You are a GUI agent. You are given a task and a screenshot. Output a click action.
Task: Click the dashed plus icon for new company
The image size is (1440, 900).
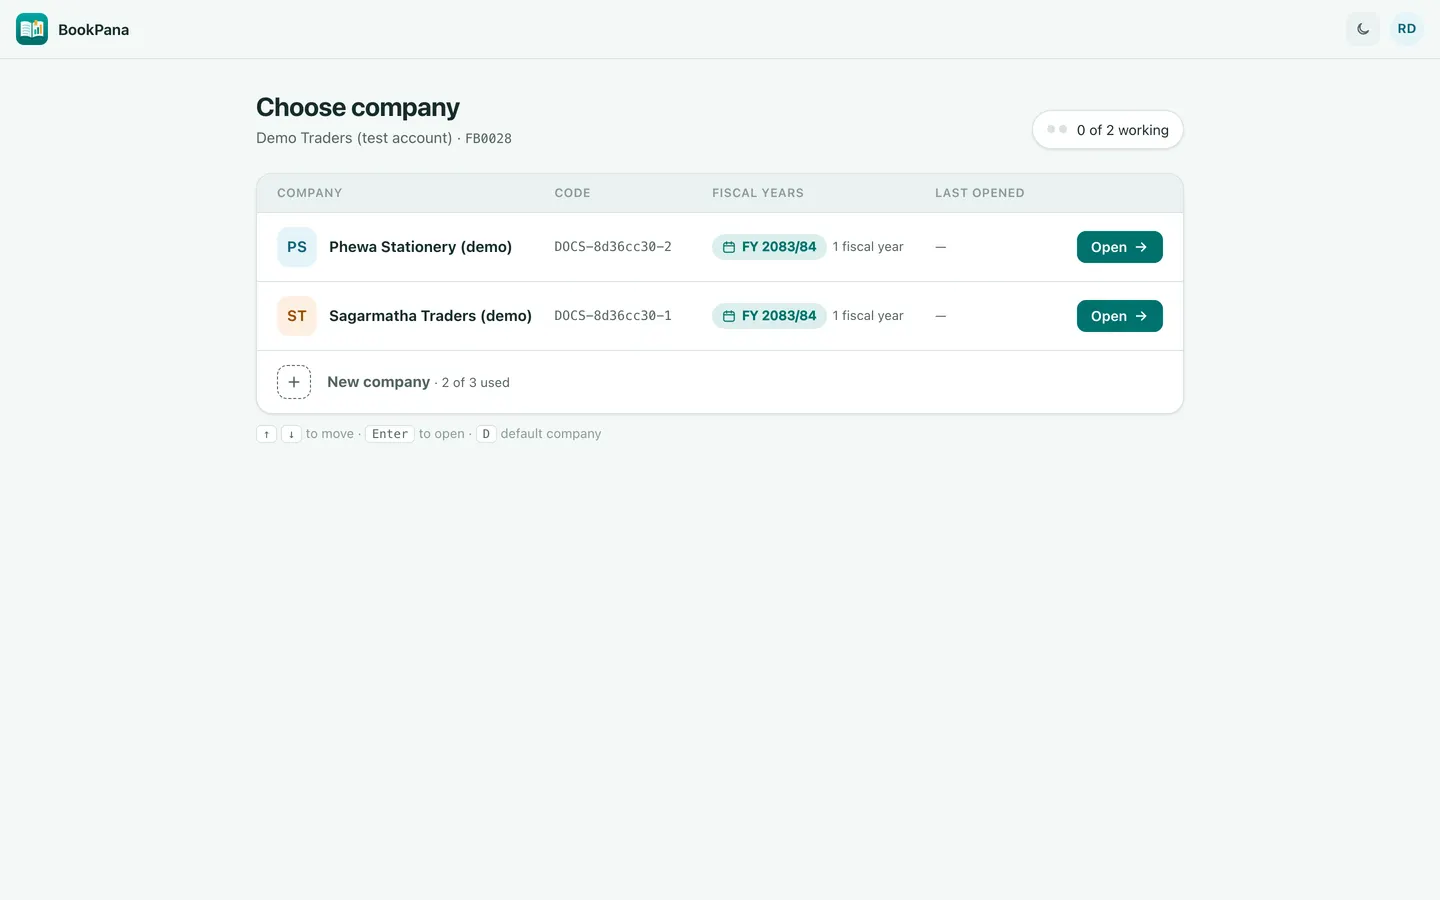tap(294, 382)
